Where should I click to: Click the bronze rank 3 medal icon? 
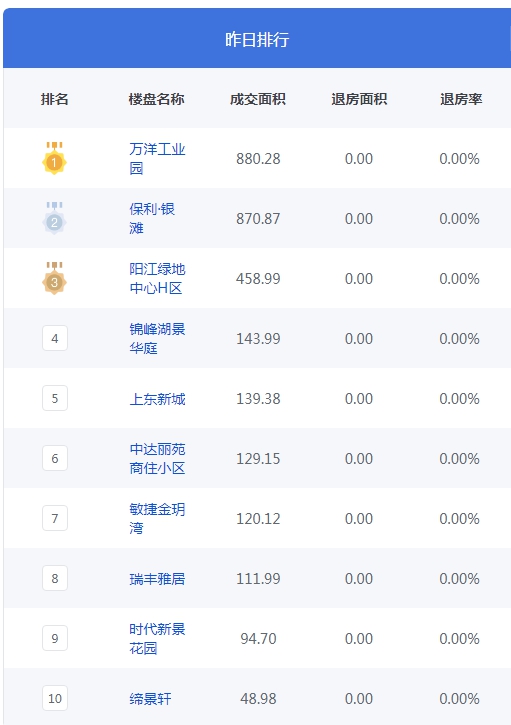tap(55, 278)
